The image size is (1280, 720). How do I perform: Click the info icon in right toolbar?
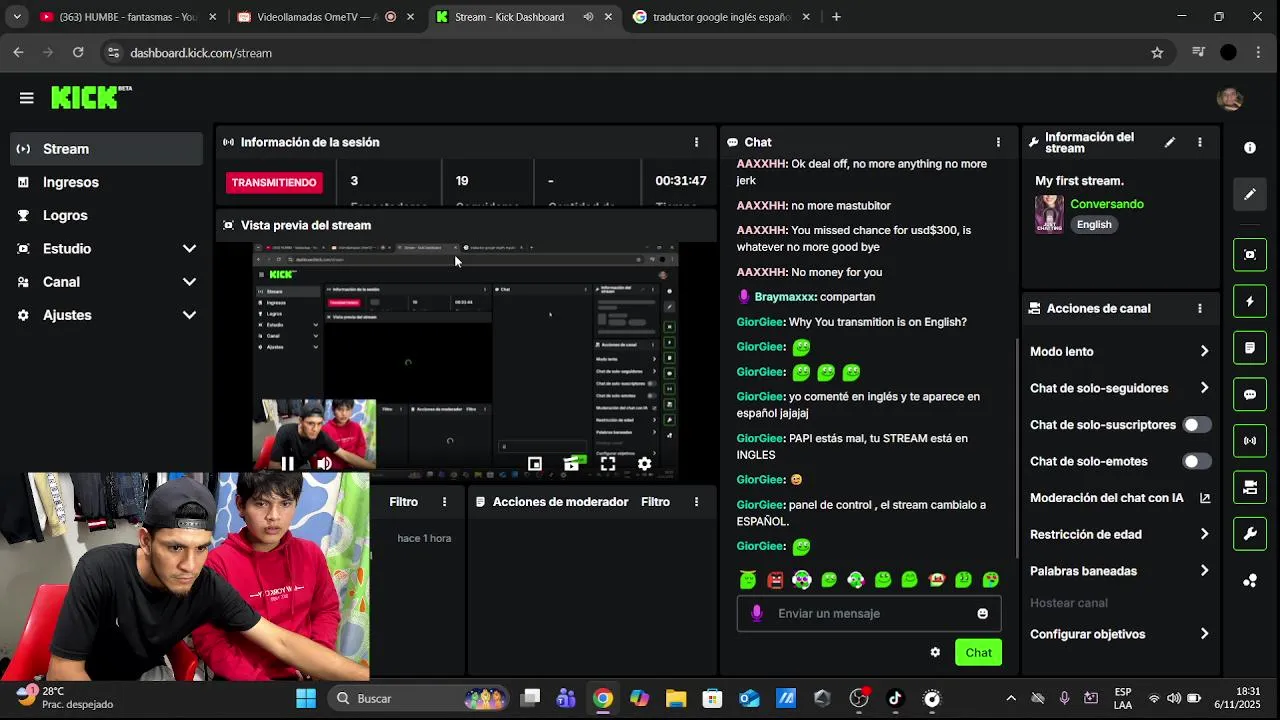(1250, 148)
